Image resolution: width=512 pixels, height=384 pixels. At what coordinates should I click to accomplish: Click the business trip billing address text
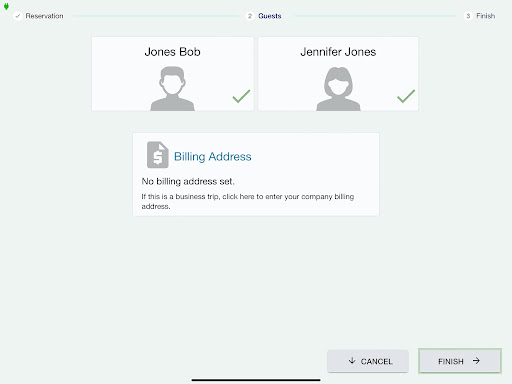click(x=248, y=201)
